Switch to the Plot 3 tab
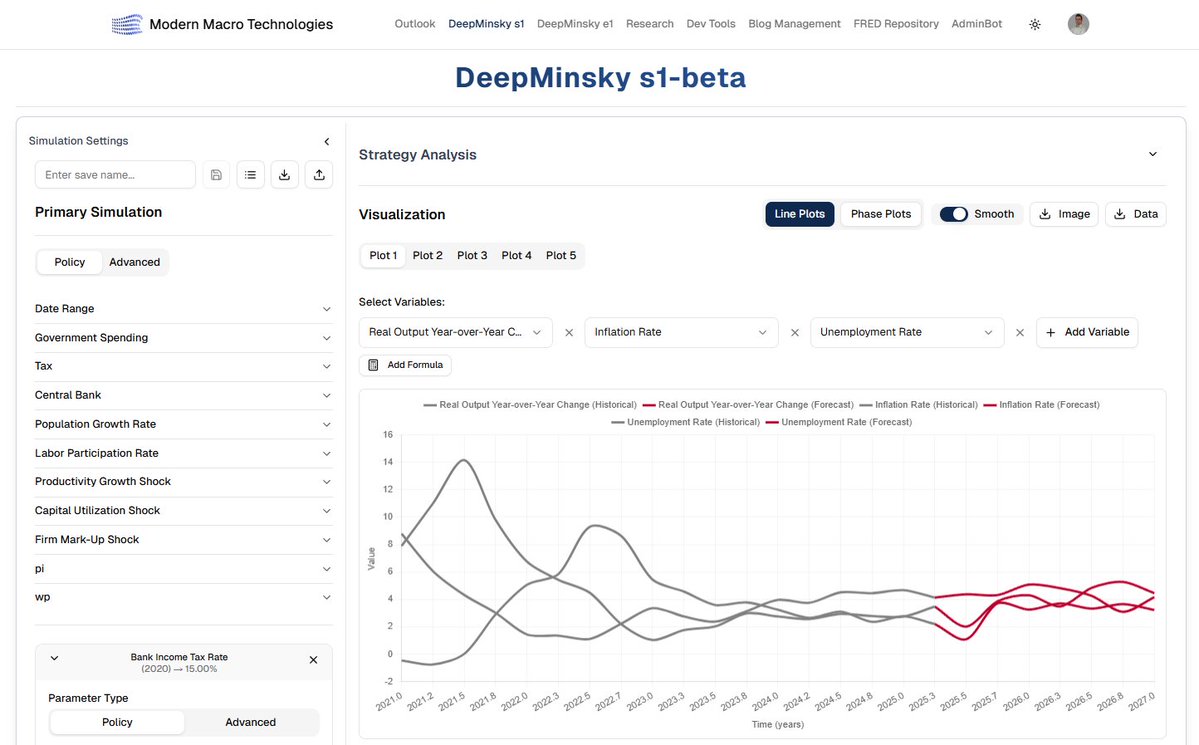This screenshot has height=745, width=1199. (x=472, y=255)
